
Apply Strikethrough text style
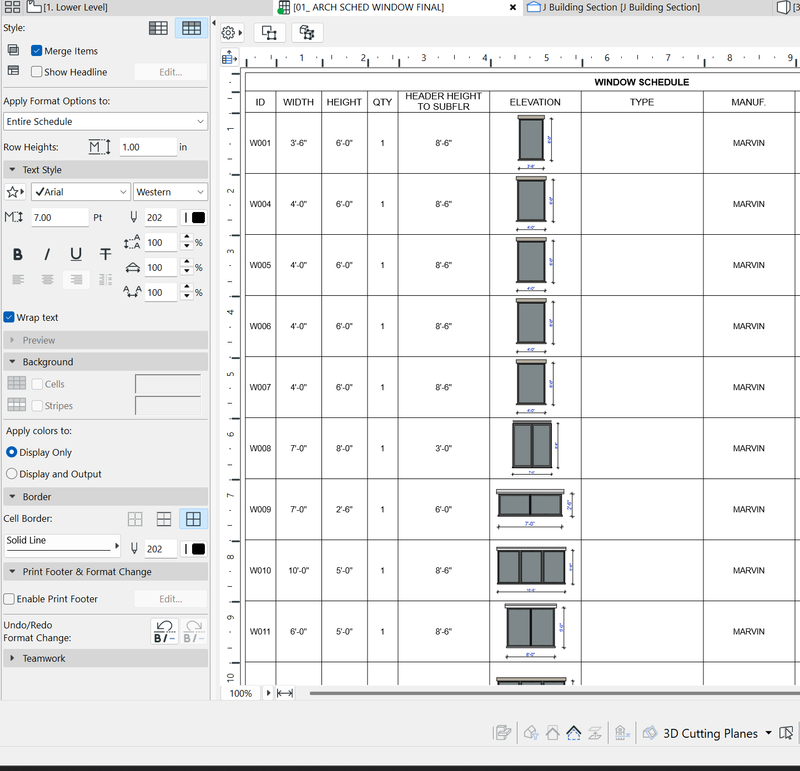click(105, 255)
